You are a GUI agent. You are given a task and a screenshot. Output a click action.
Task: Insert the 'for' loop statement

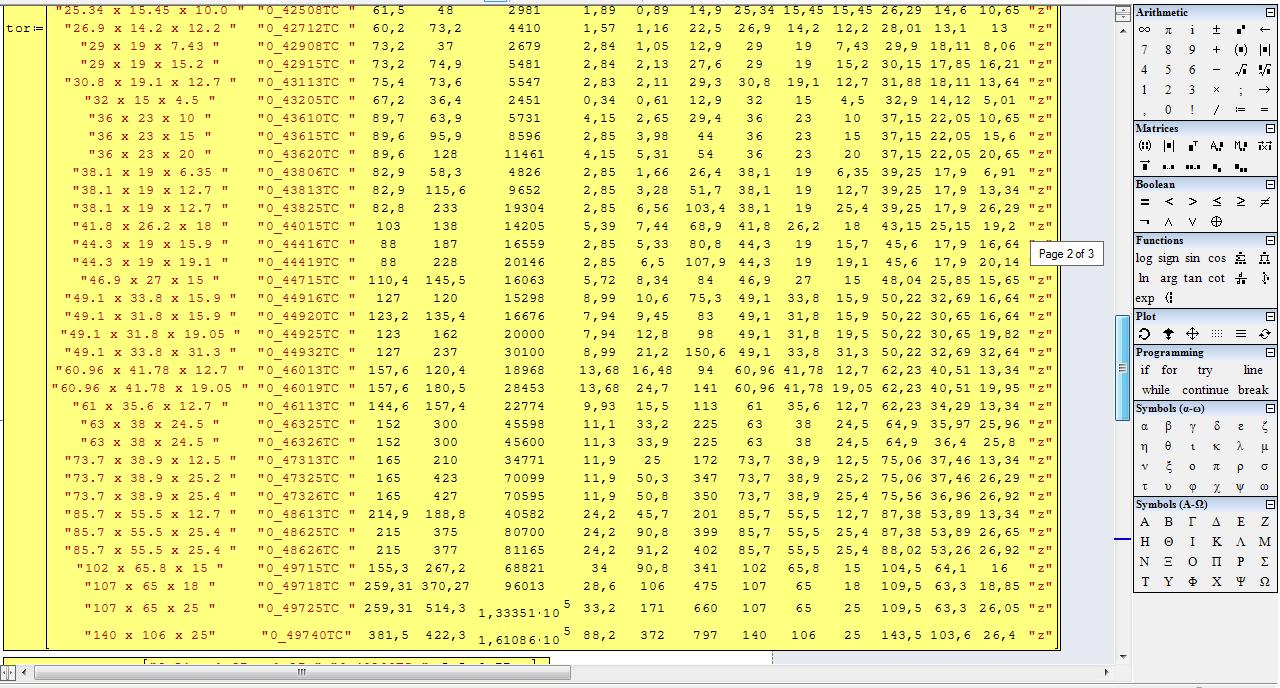click(1169, 370)
